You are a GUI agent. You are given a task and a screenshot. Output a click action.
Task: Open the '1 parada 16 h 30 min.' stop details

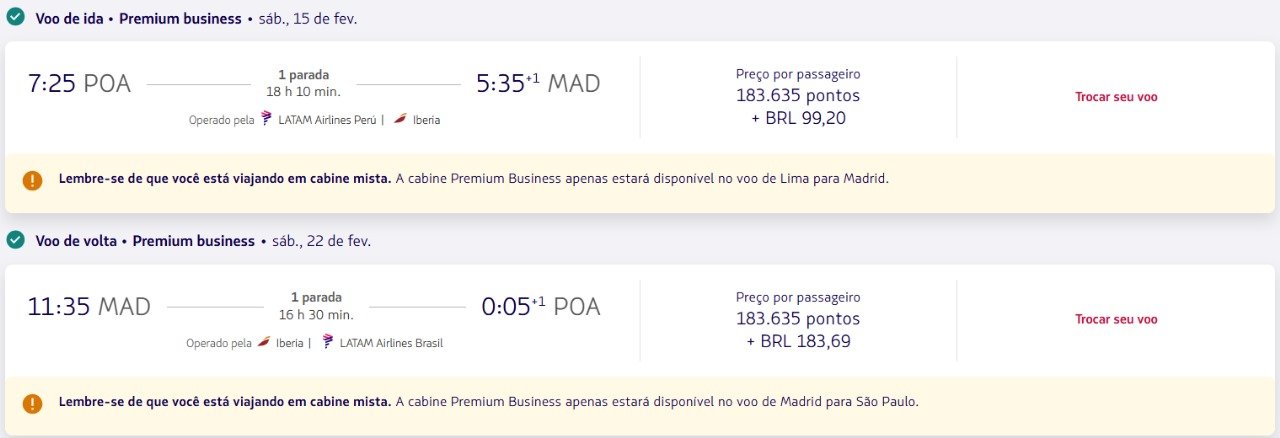[316, 306]
